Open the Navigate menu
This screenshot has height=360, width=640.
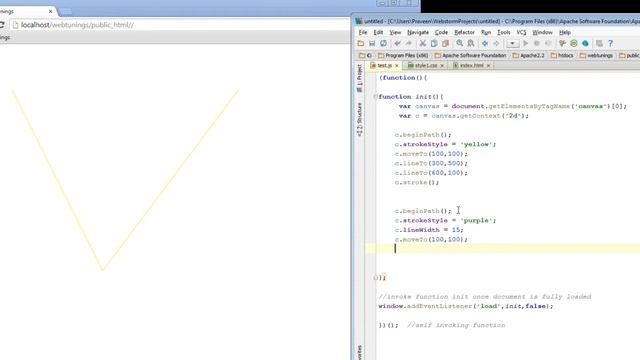[x=418, y=32]
